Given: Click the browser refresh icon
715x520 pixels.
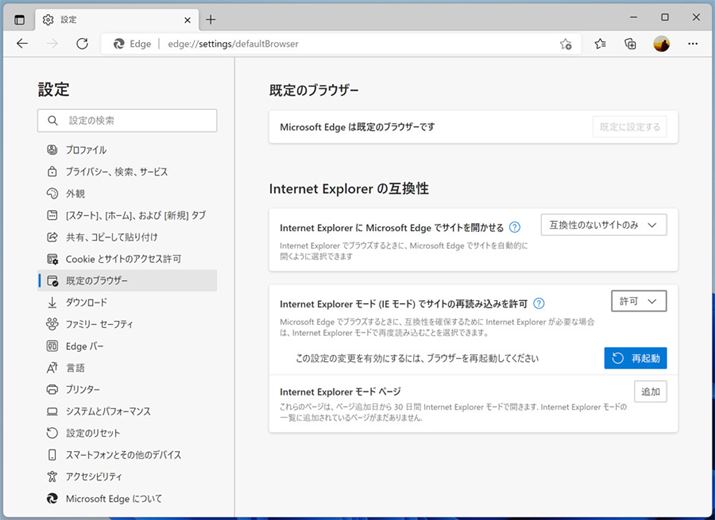Looking at the screenshot, I should (82, 44).
